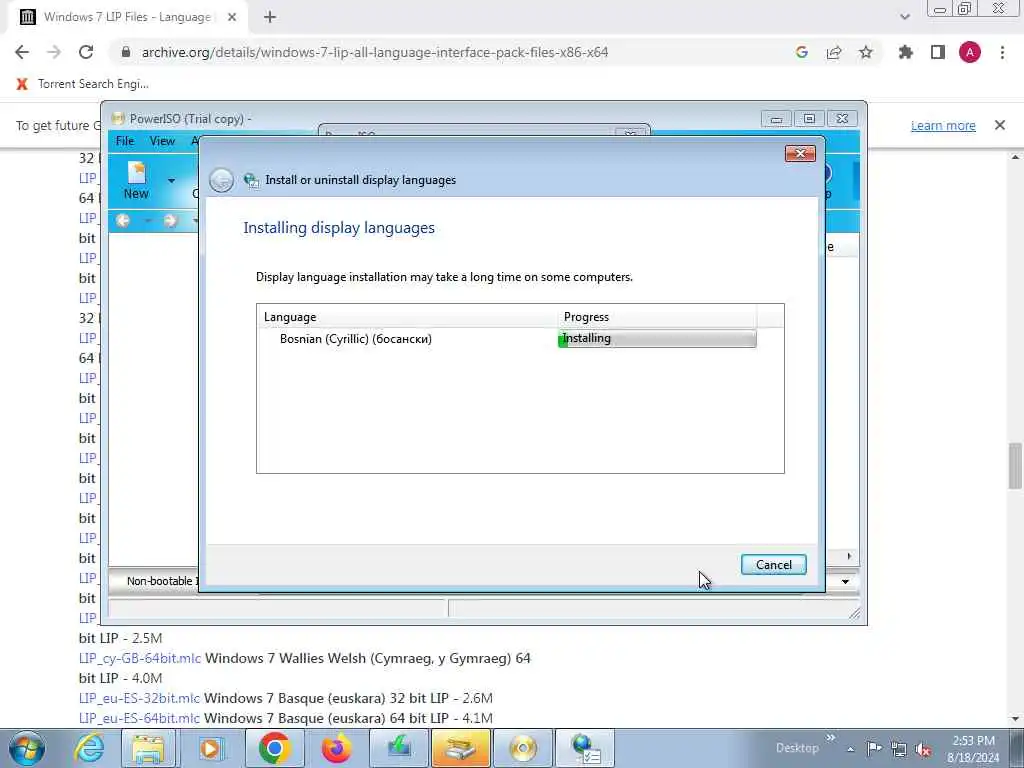Open the tab search dropdown chevron
The image size is (1024, 768).
[904, 17]
